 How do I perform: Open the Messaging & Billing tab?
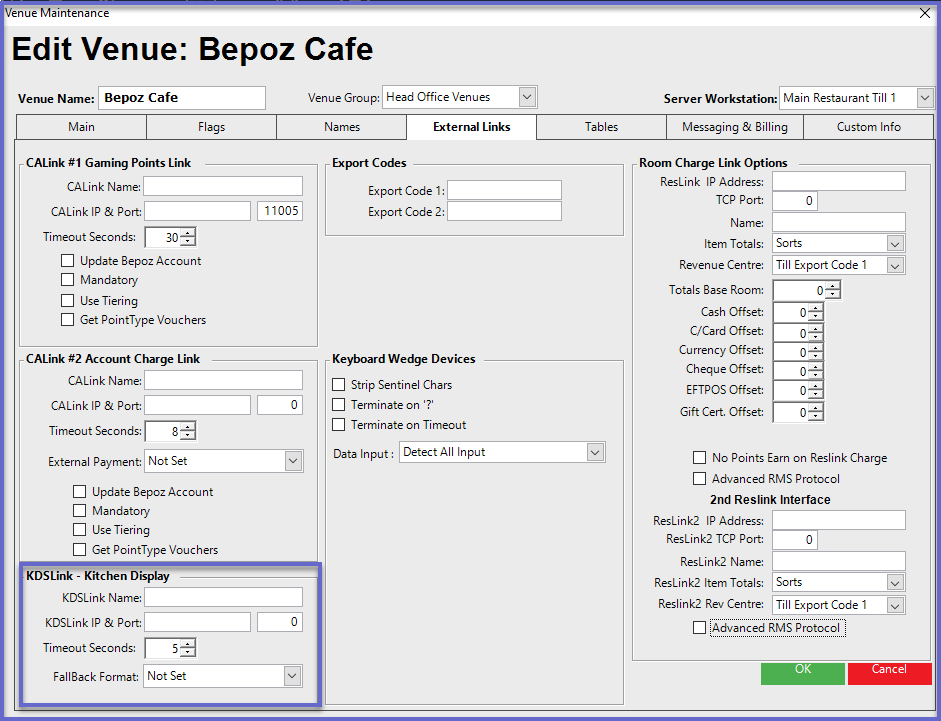pos(734,127)
